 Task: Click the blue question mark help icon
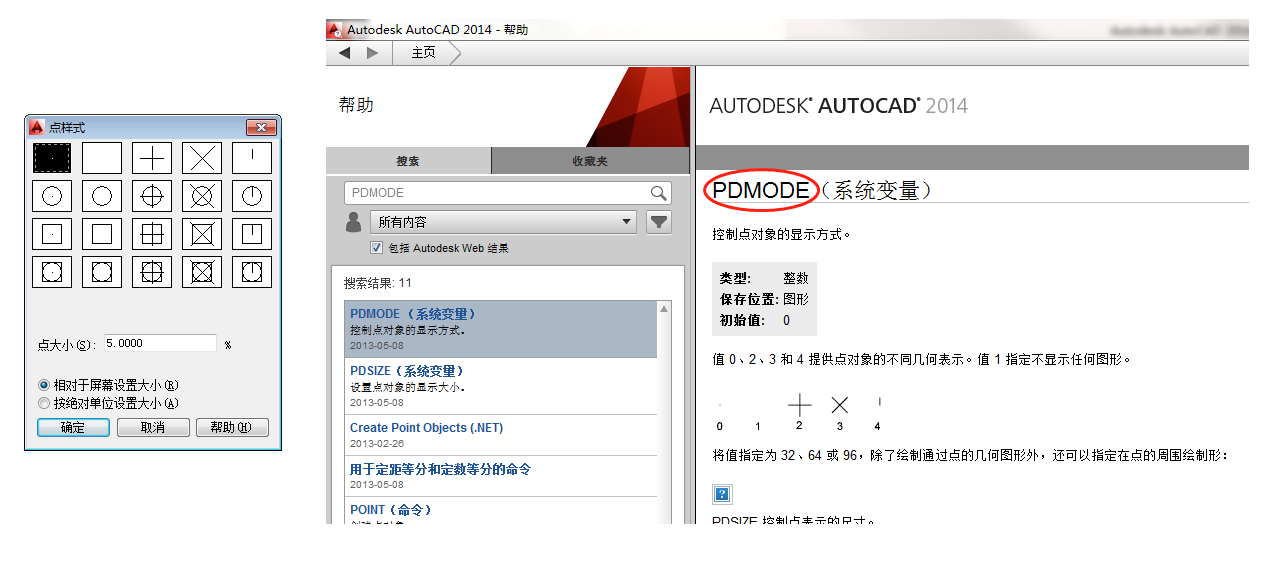pos(722,494)
